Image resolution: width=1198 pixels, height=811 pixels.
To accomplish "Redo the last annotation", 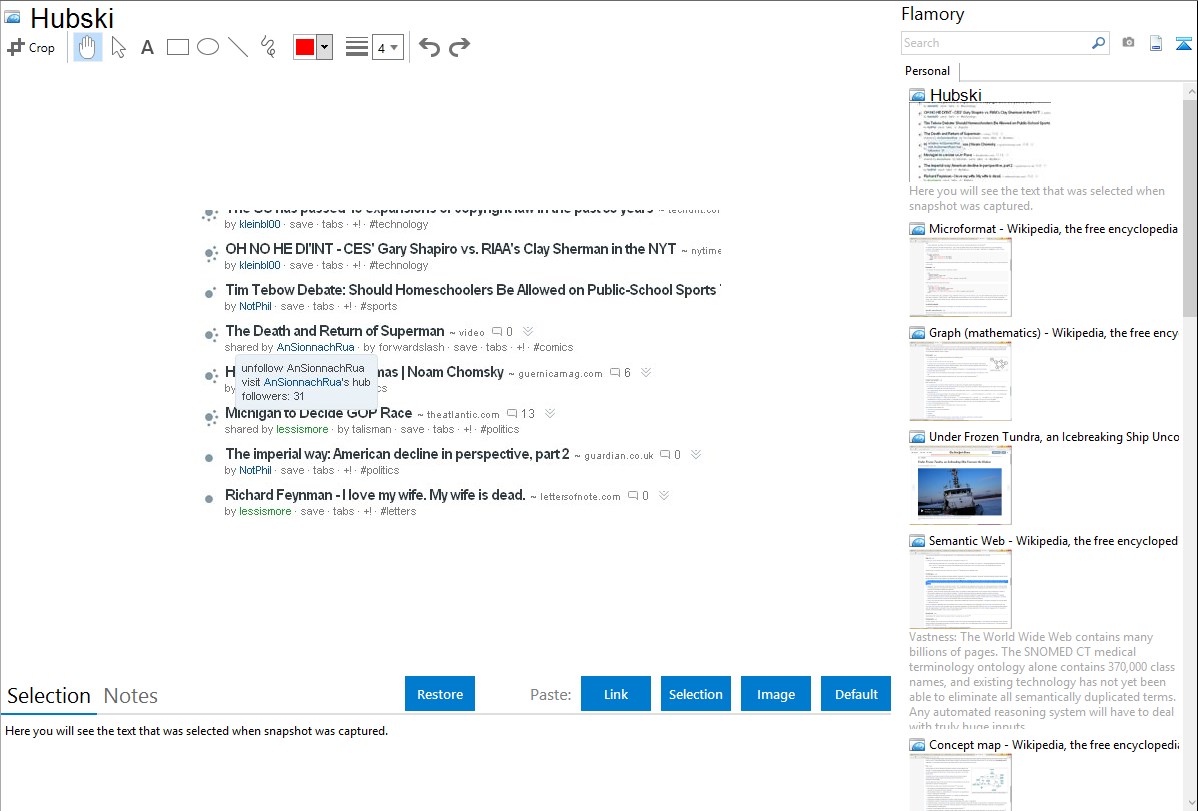I will pos(459,47).
